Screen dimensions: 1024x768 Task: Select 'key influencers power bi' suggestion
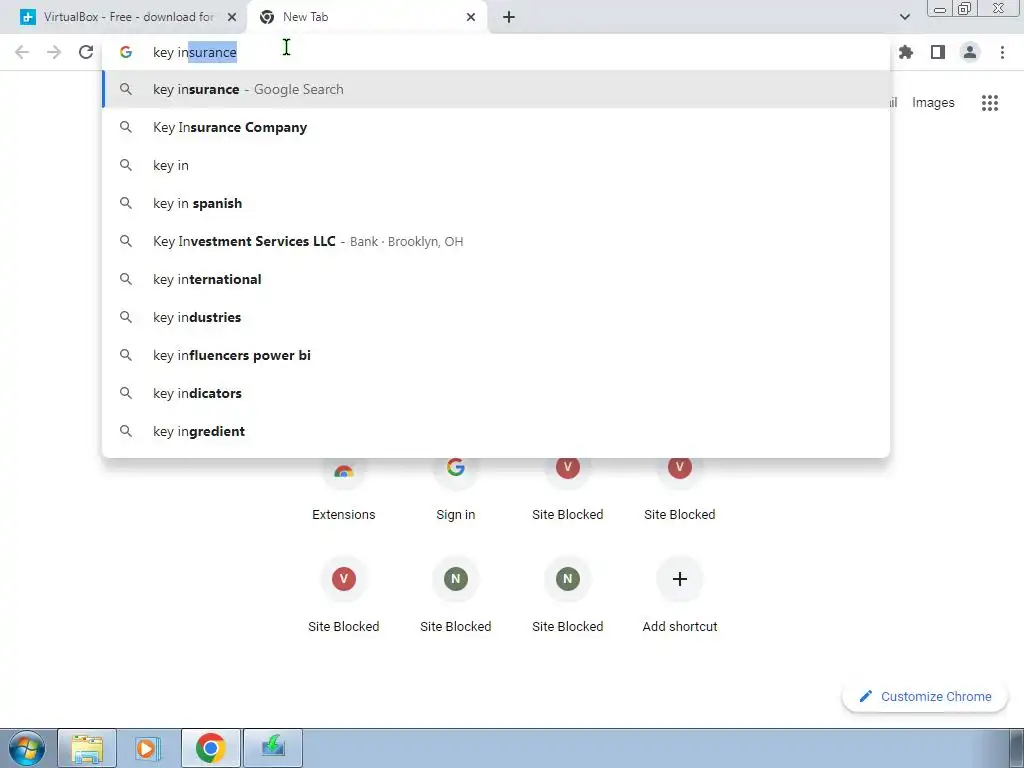[x=496, y=355]
